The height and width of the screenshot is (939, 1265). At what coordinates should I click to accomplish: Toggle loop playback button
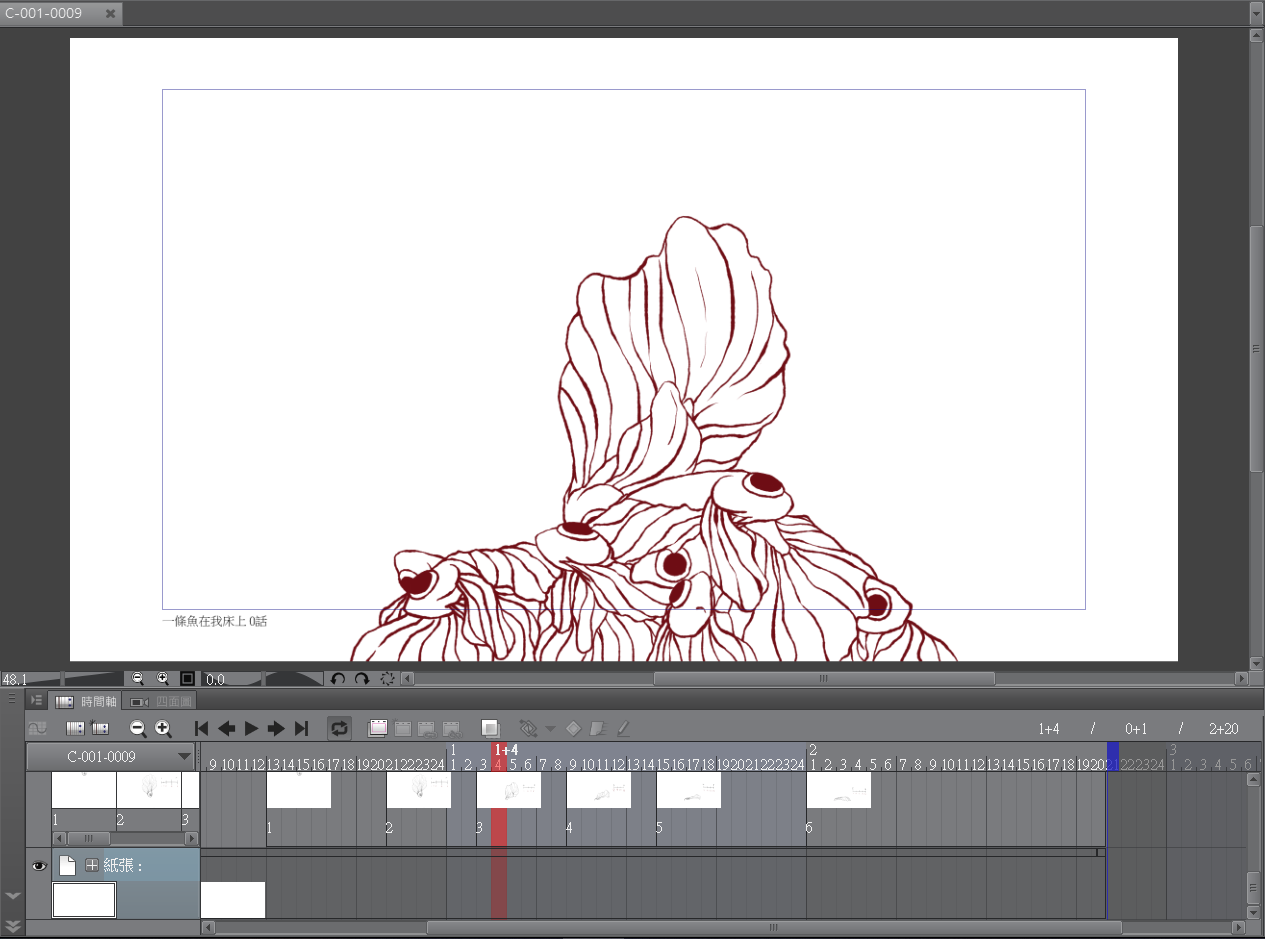[x=339, y=729]
